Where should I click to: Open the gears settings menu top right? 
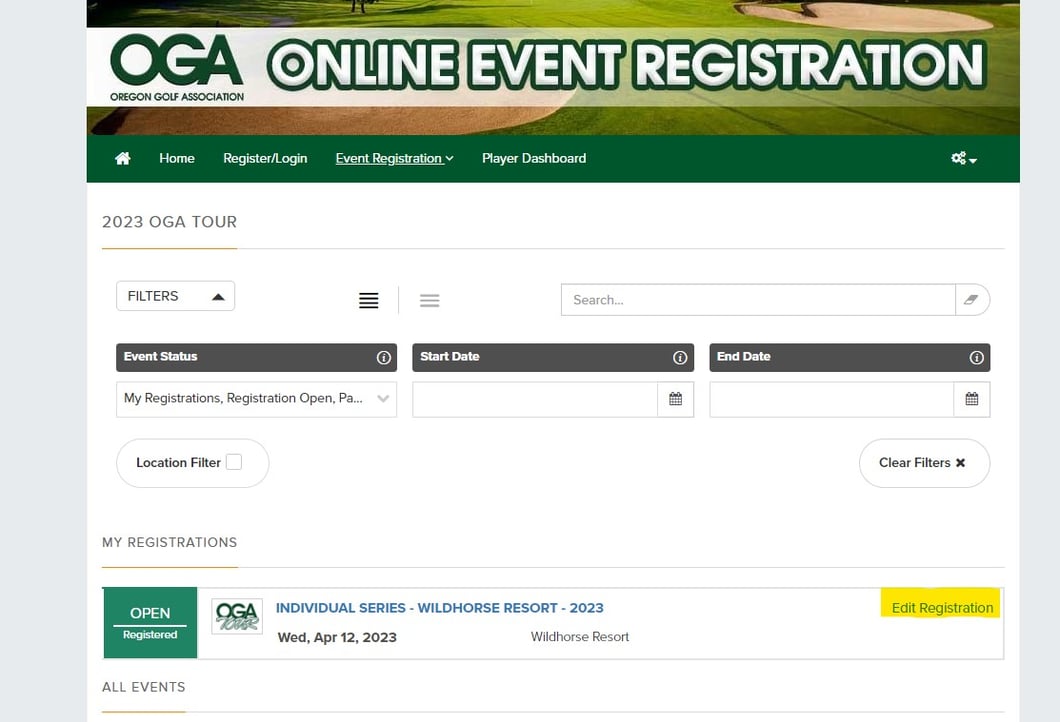(x=958, y=158)
